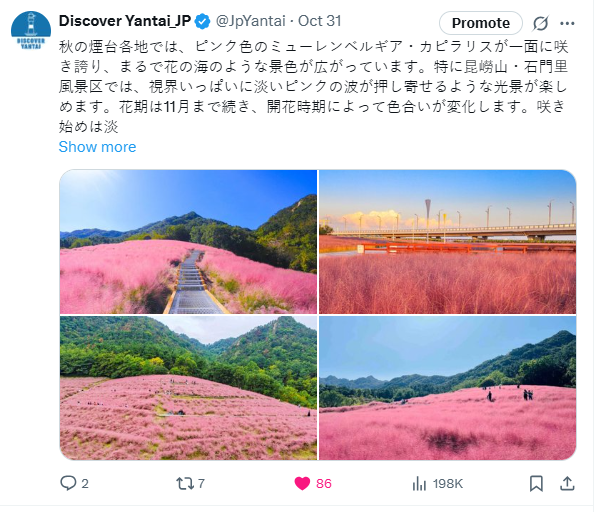Click the share upload icon

coord(567,484)
